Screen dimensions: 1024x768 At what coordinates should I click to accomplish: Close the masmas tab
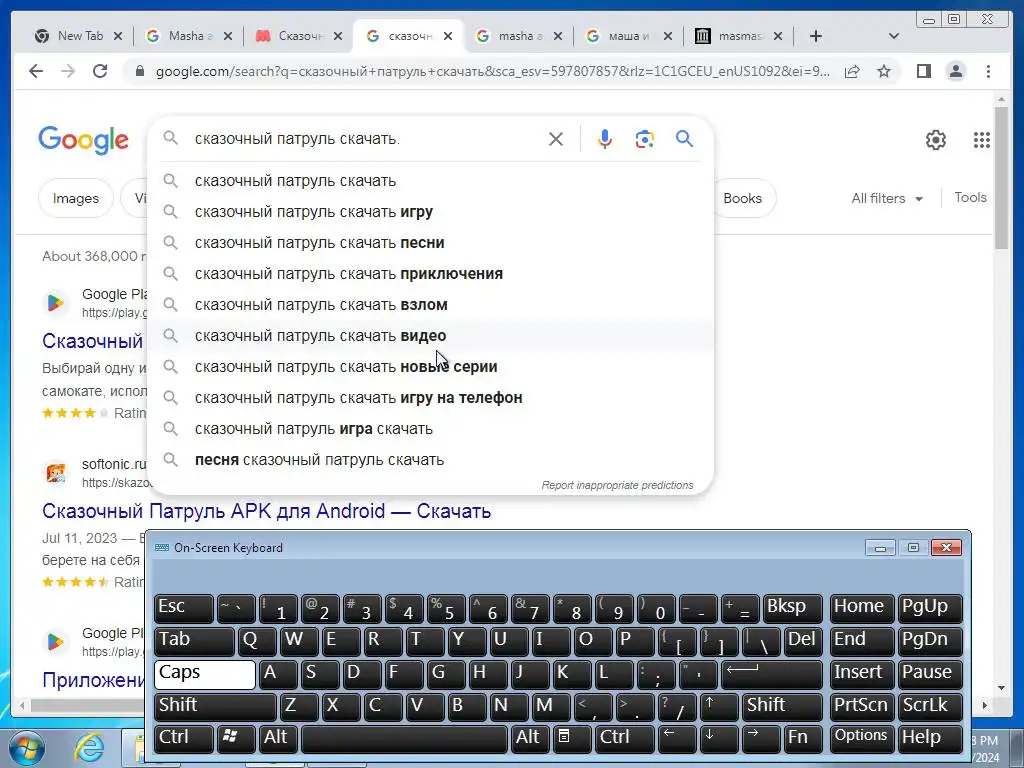point(778,37)
